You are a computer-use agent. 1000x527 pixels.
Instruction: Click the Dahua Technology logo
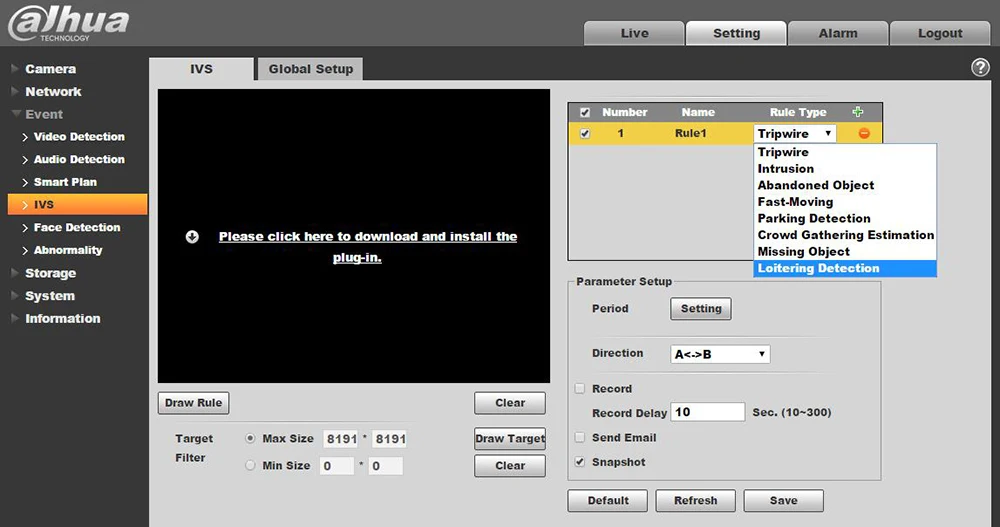(x=68, y=22)
